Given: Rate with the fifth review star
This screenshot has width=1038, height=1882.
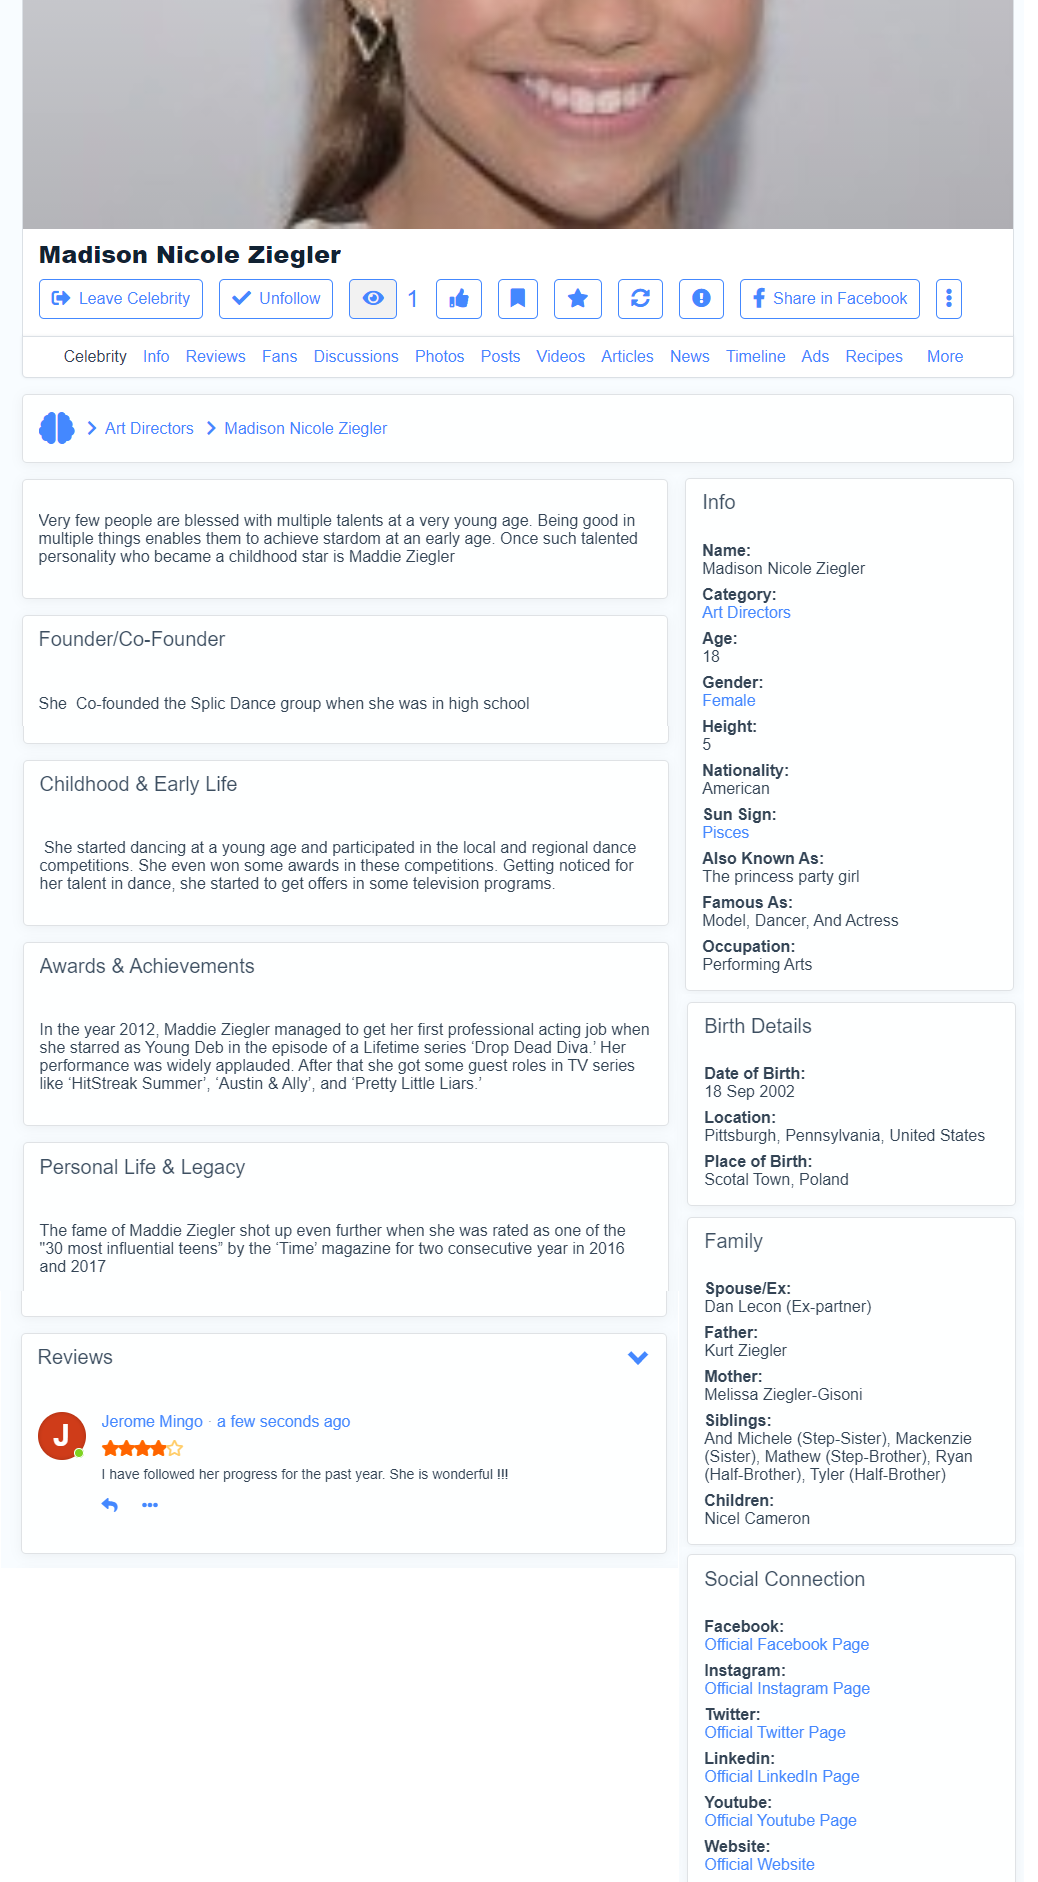Looking at the screenshot, I should (x=175, y=1448).
